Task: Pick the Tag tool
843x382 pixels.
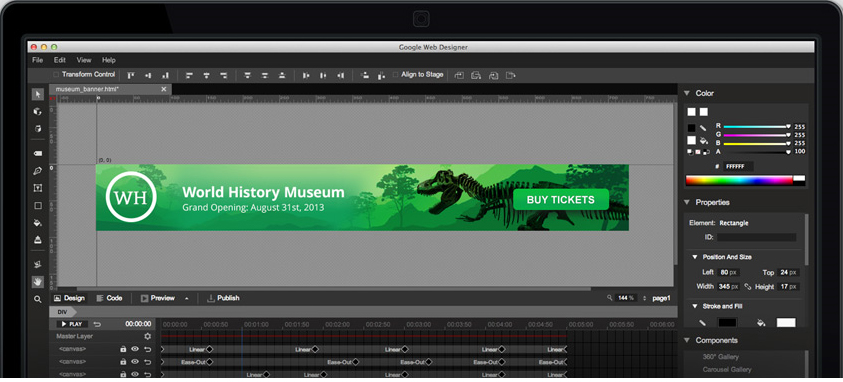Action: 38,154
